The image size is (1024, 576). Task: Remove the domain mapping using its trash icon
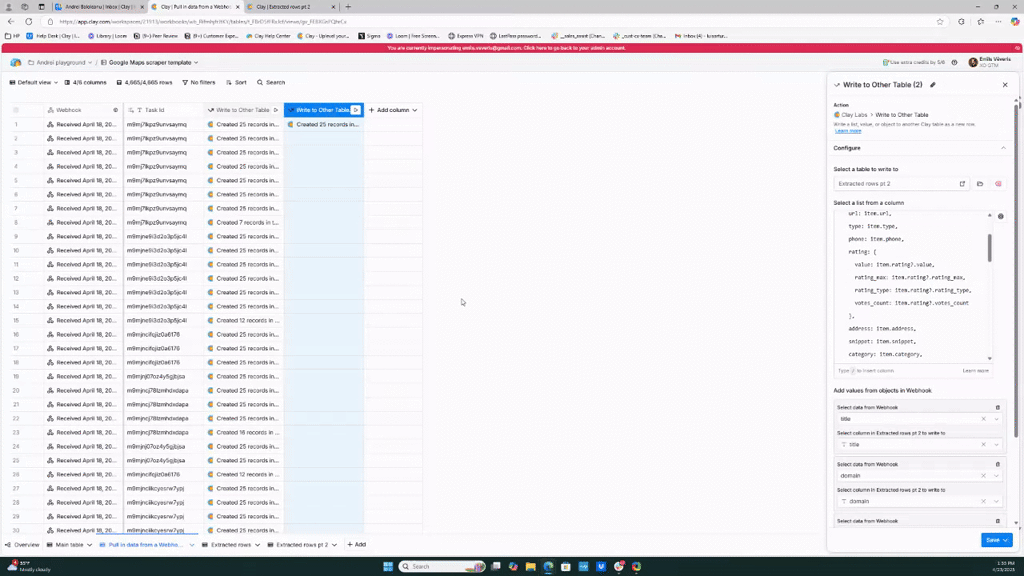click(x=997, y=465)
